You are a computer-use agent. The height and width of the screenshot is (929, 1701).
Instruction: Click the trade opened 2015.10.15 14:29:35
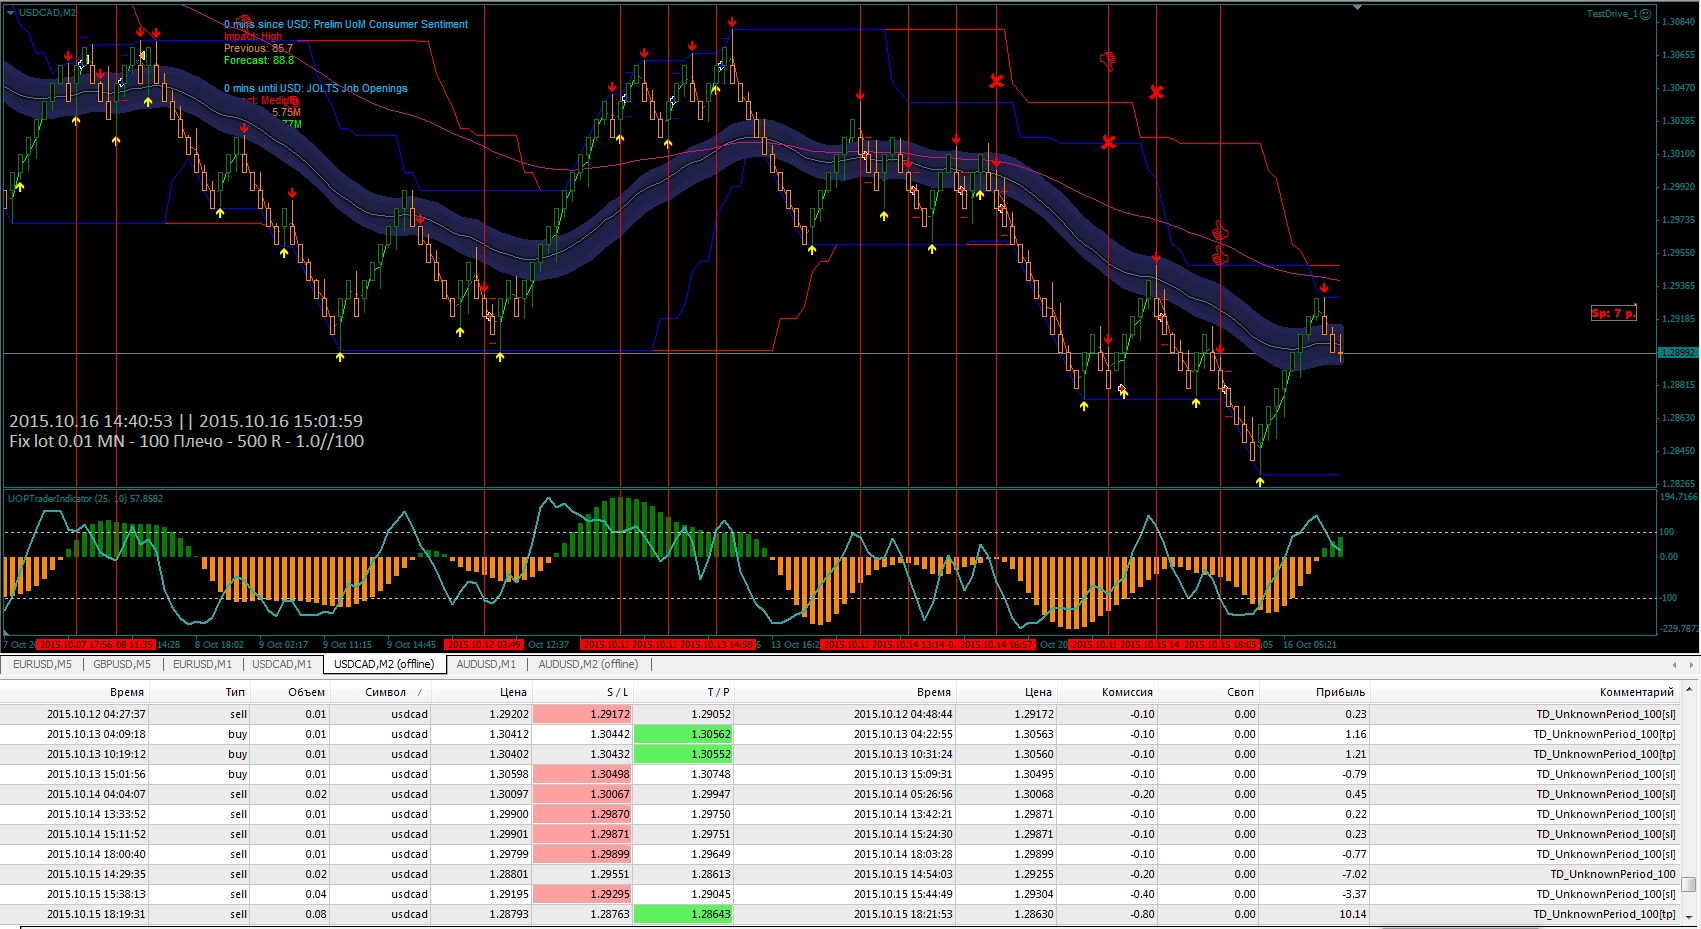point(840,874)
